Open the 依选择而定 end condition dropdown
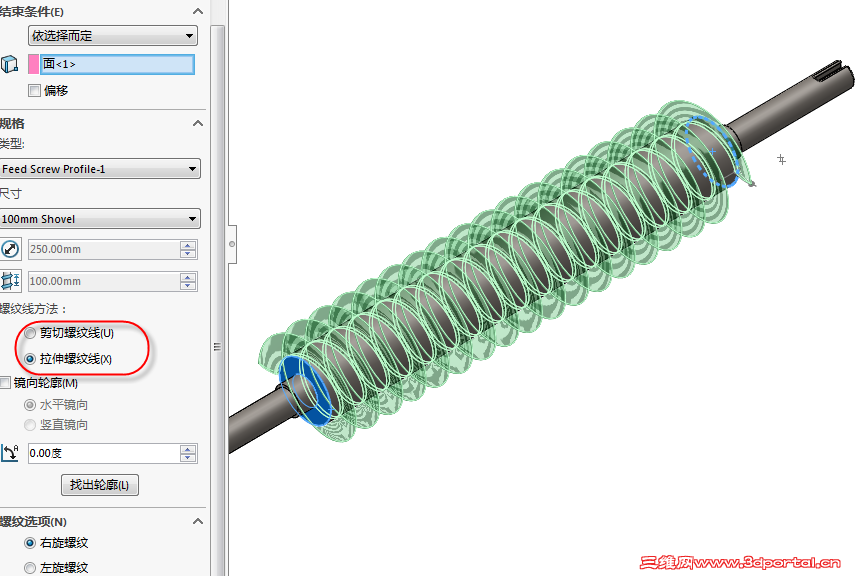 (x=112, y=36)
